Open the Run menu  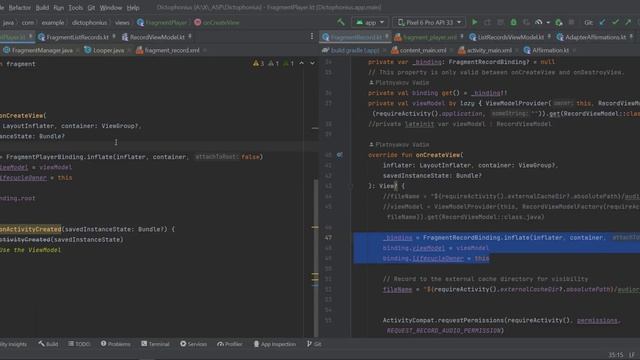[x=58, y=7]
